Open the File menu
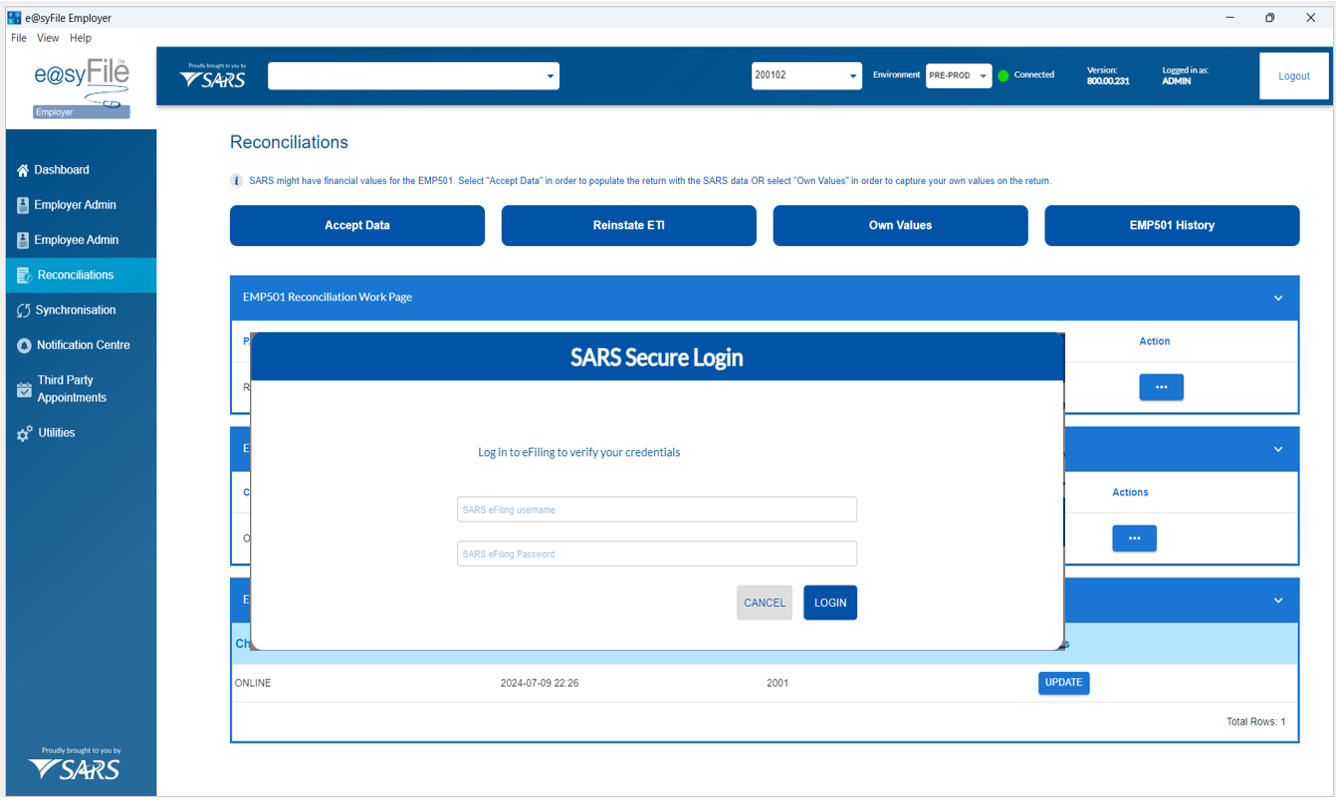The height and width of the screenshot is (800, 1336). 18,38
